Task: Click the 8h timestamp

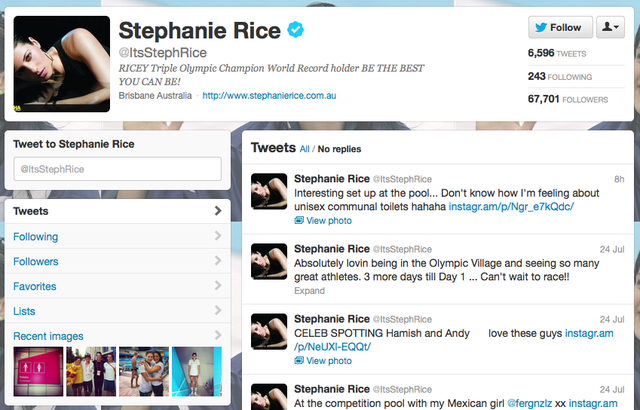Action: tap(619, 179)
